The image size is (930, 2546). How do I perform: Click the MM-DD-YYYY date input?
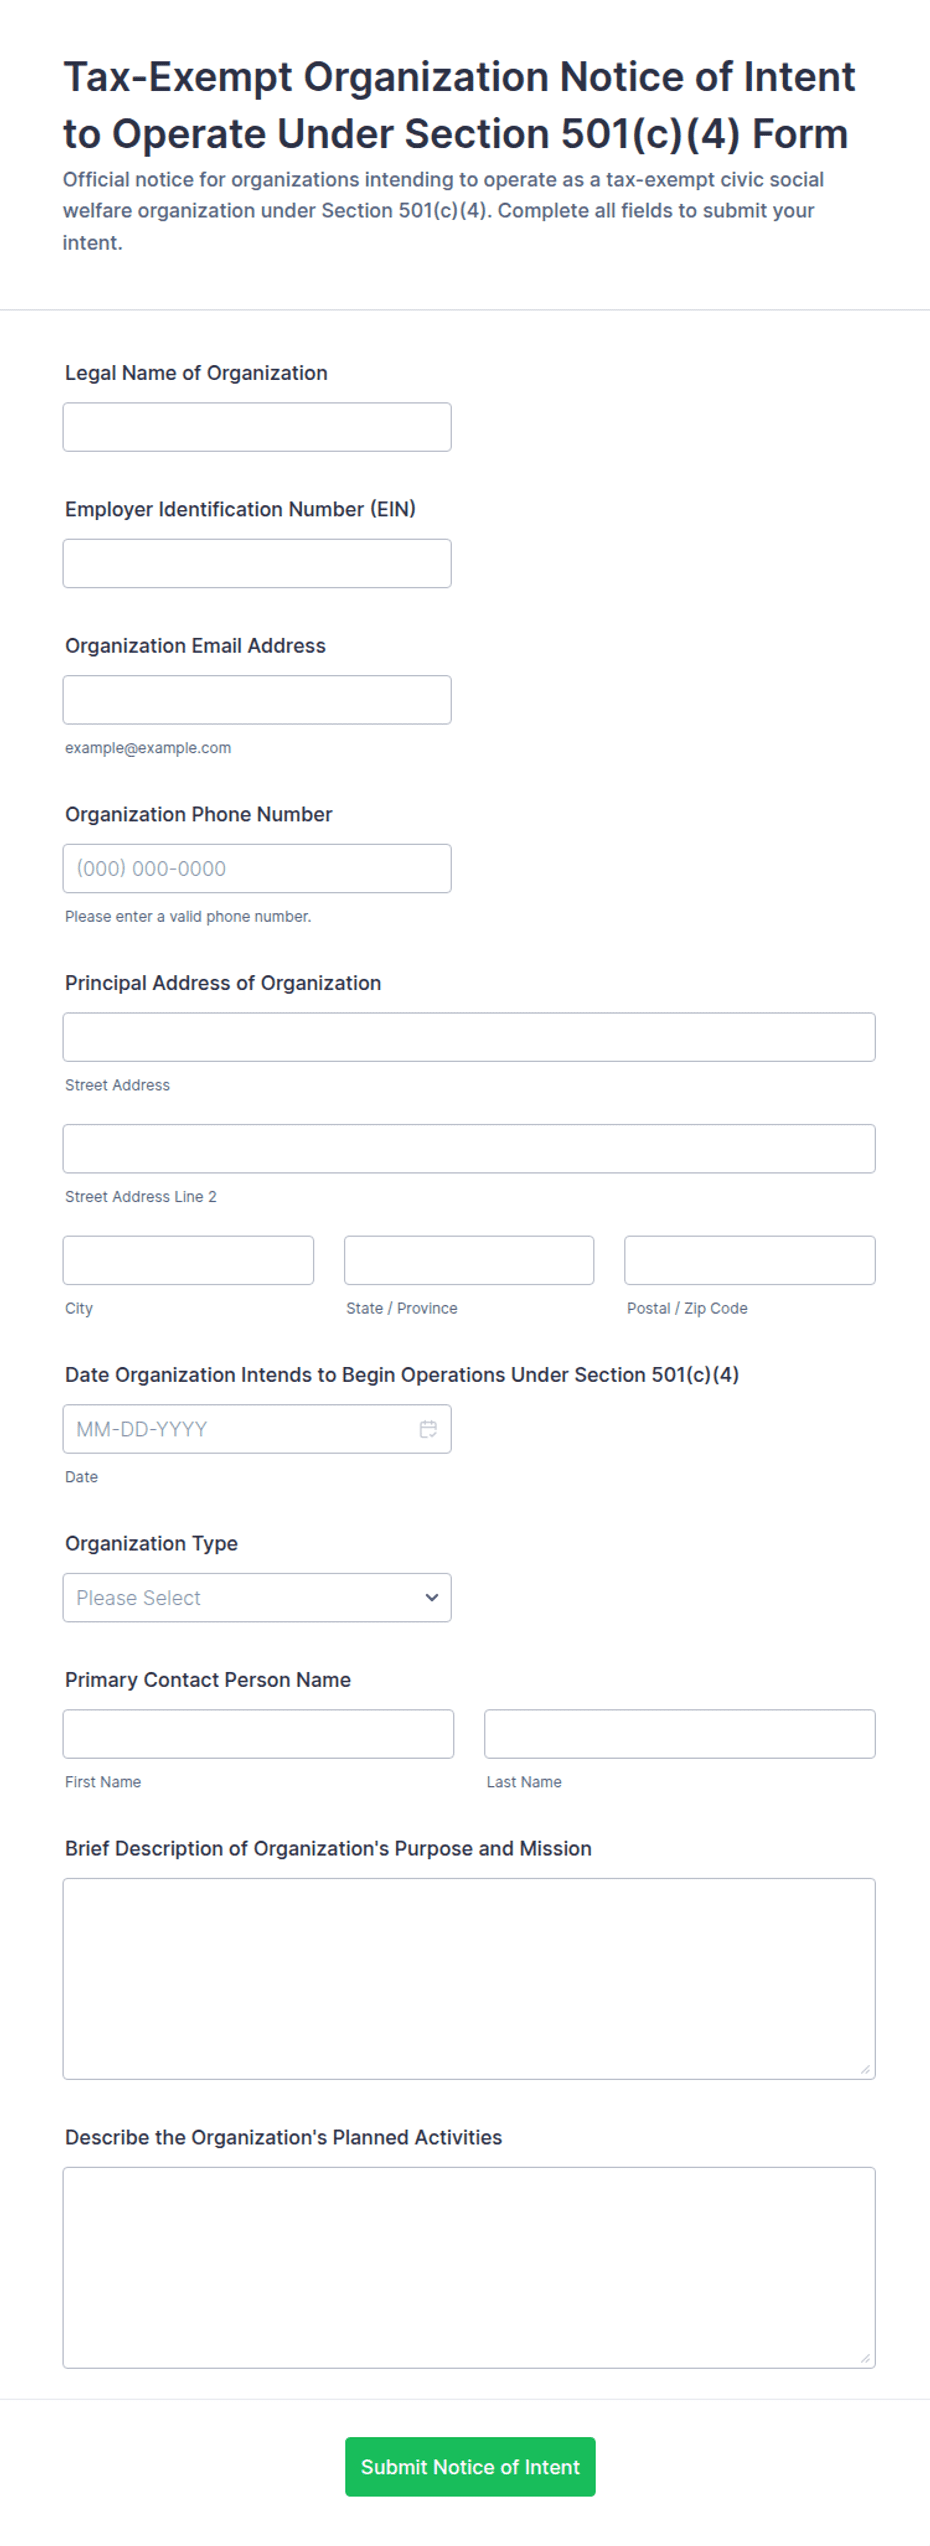(257, 1429)
